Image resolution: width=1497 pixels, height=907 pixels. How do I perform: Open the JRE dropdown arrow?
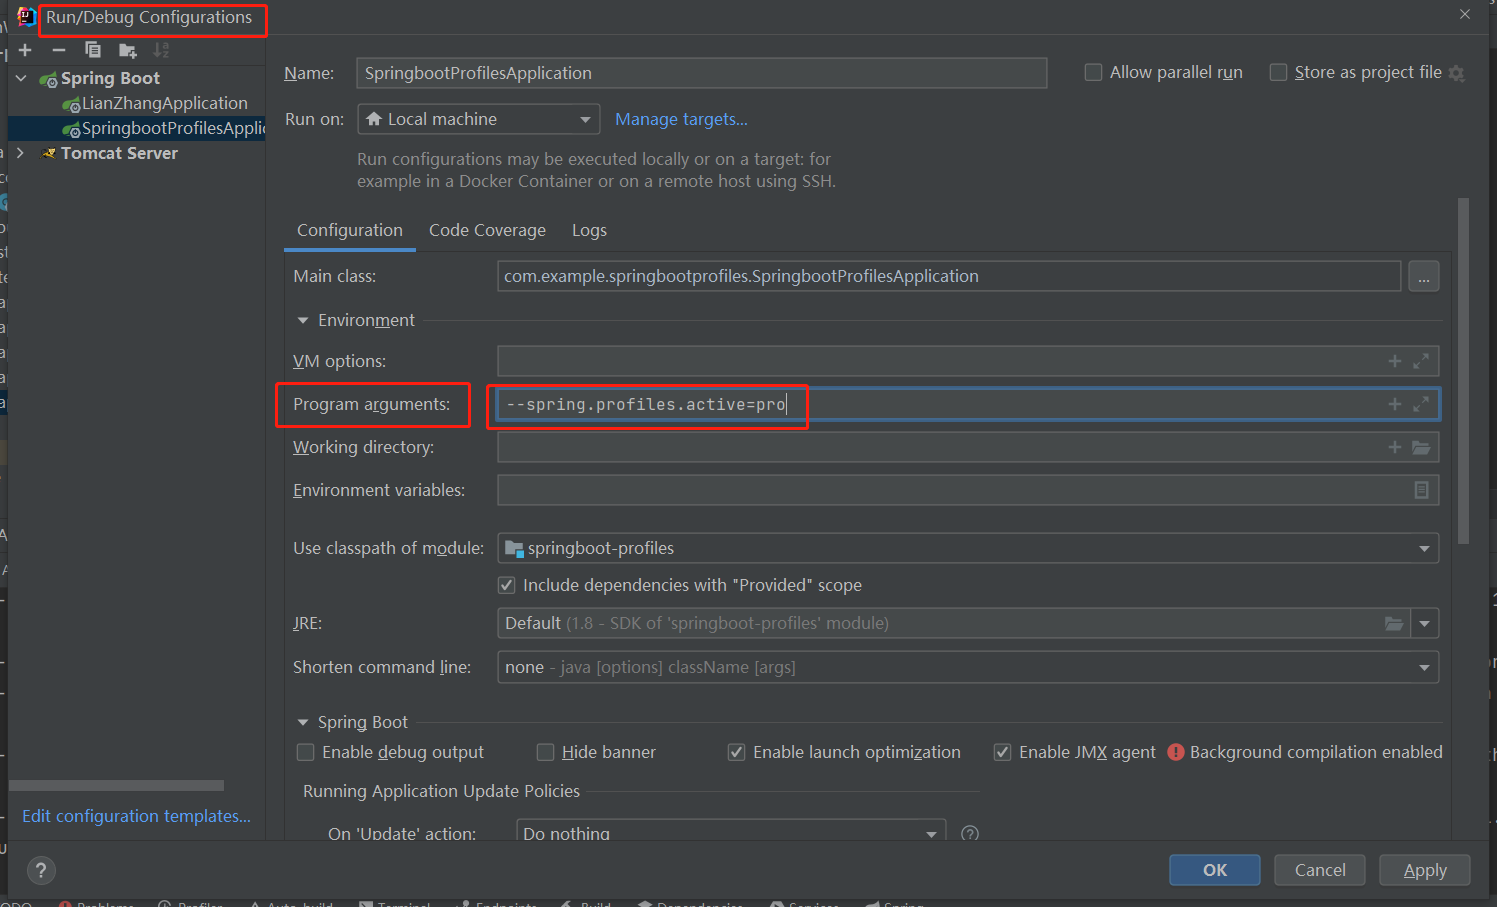tap(1425, 623)
